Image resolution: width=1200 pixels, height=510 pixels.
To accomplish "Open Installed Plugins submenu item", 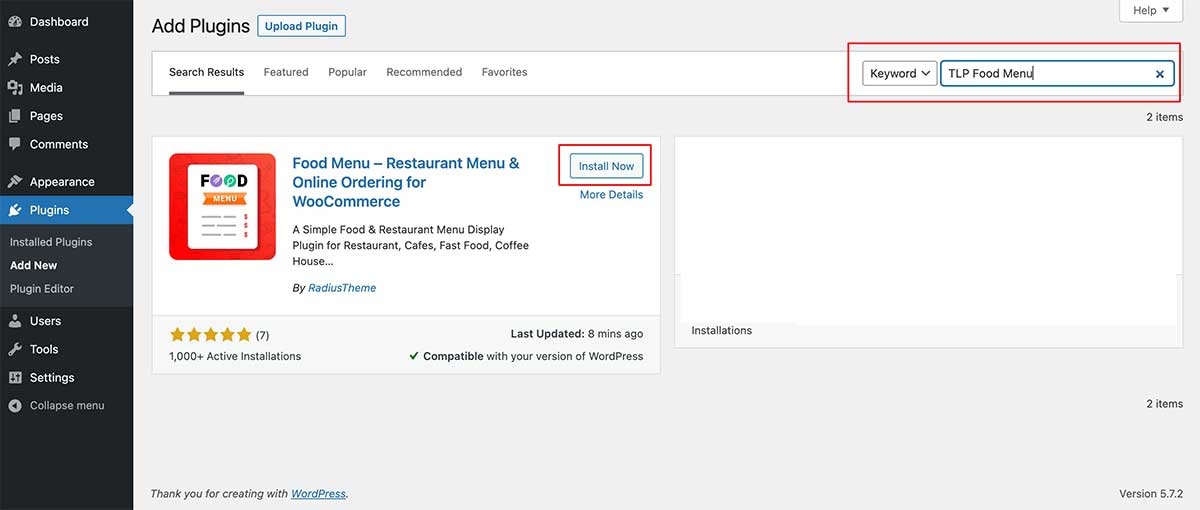I will [51, 242].
